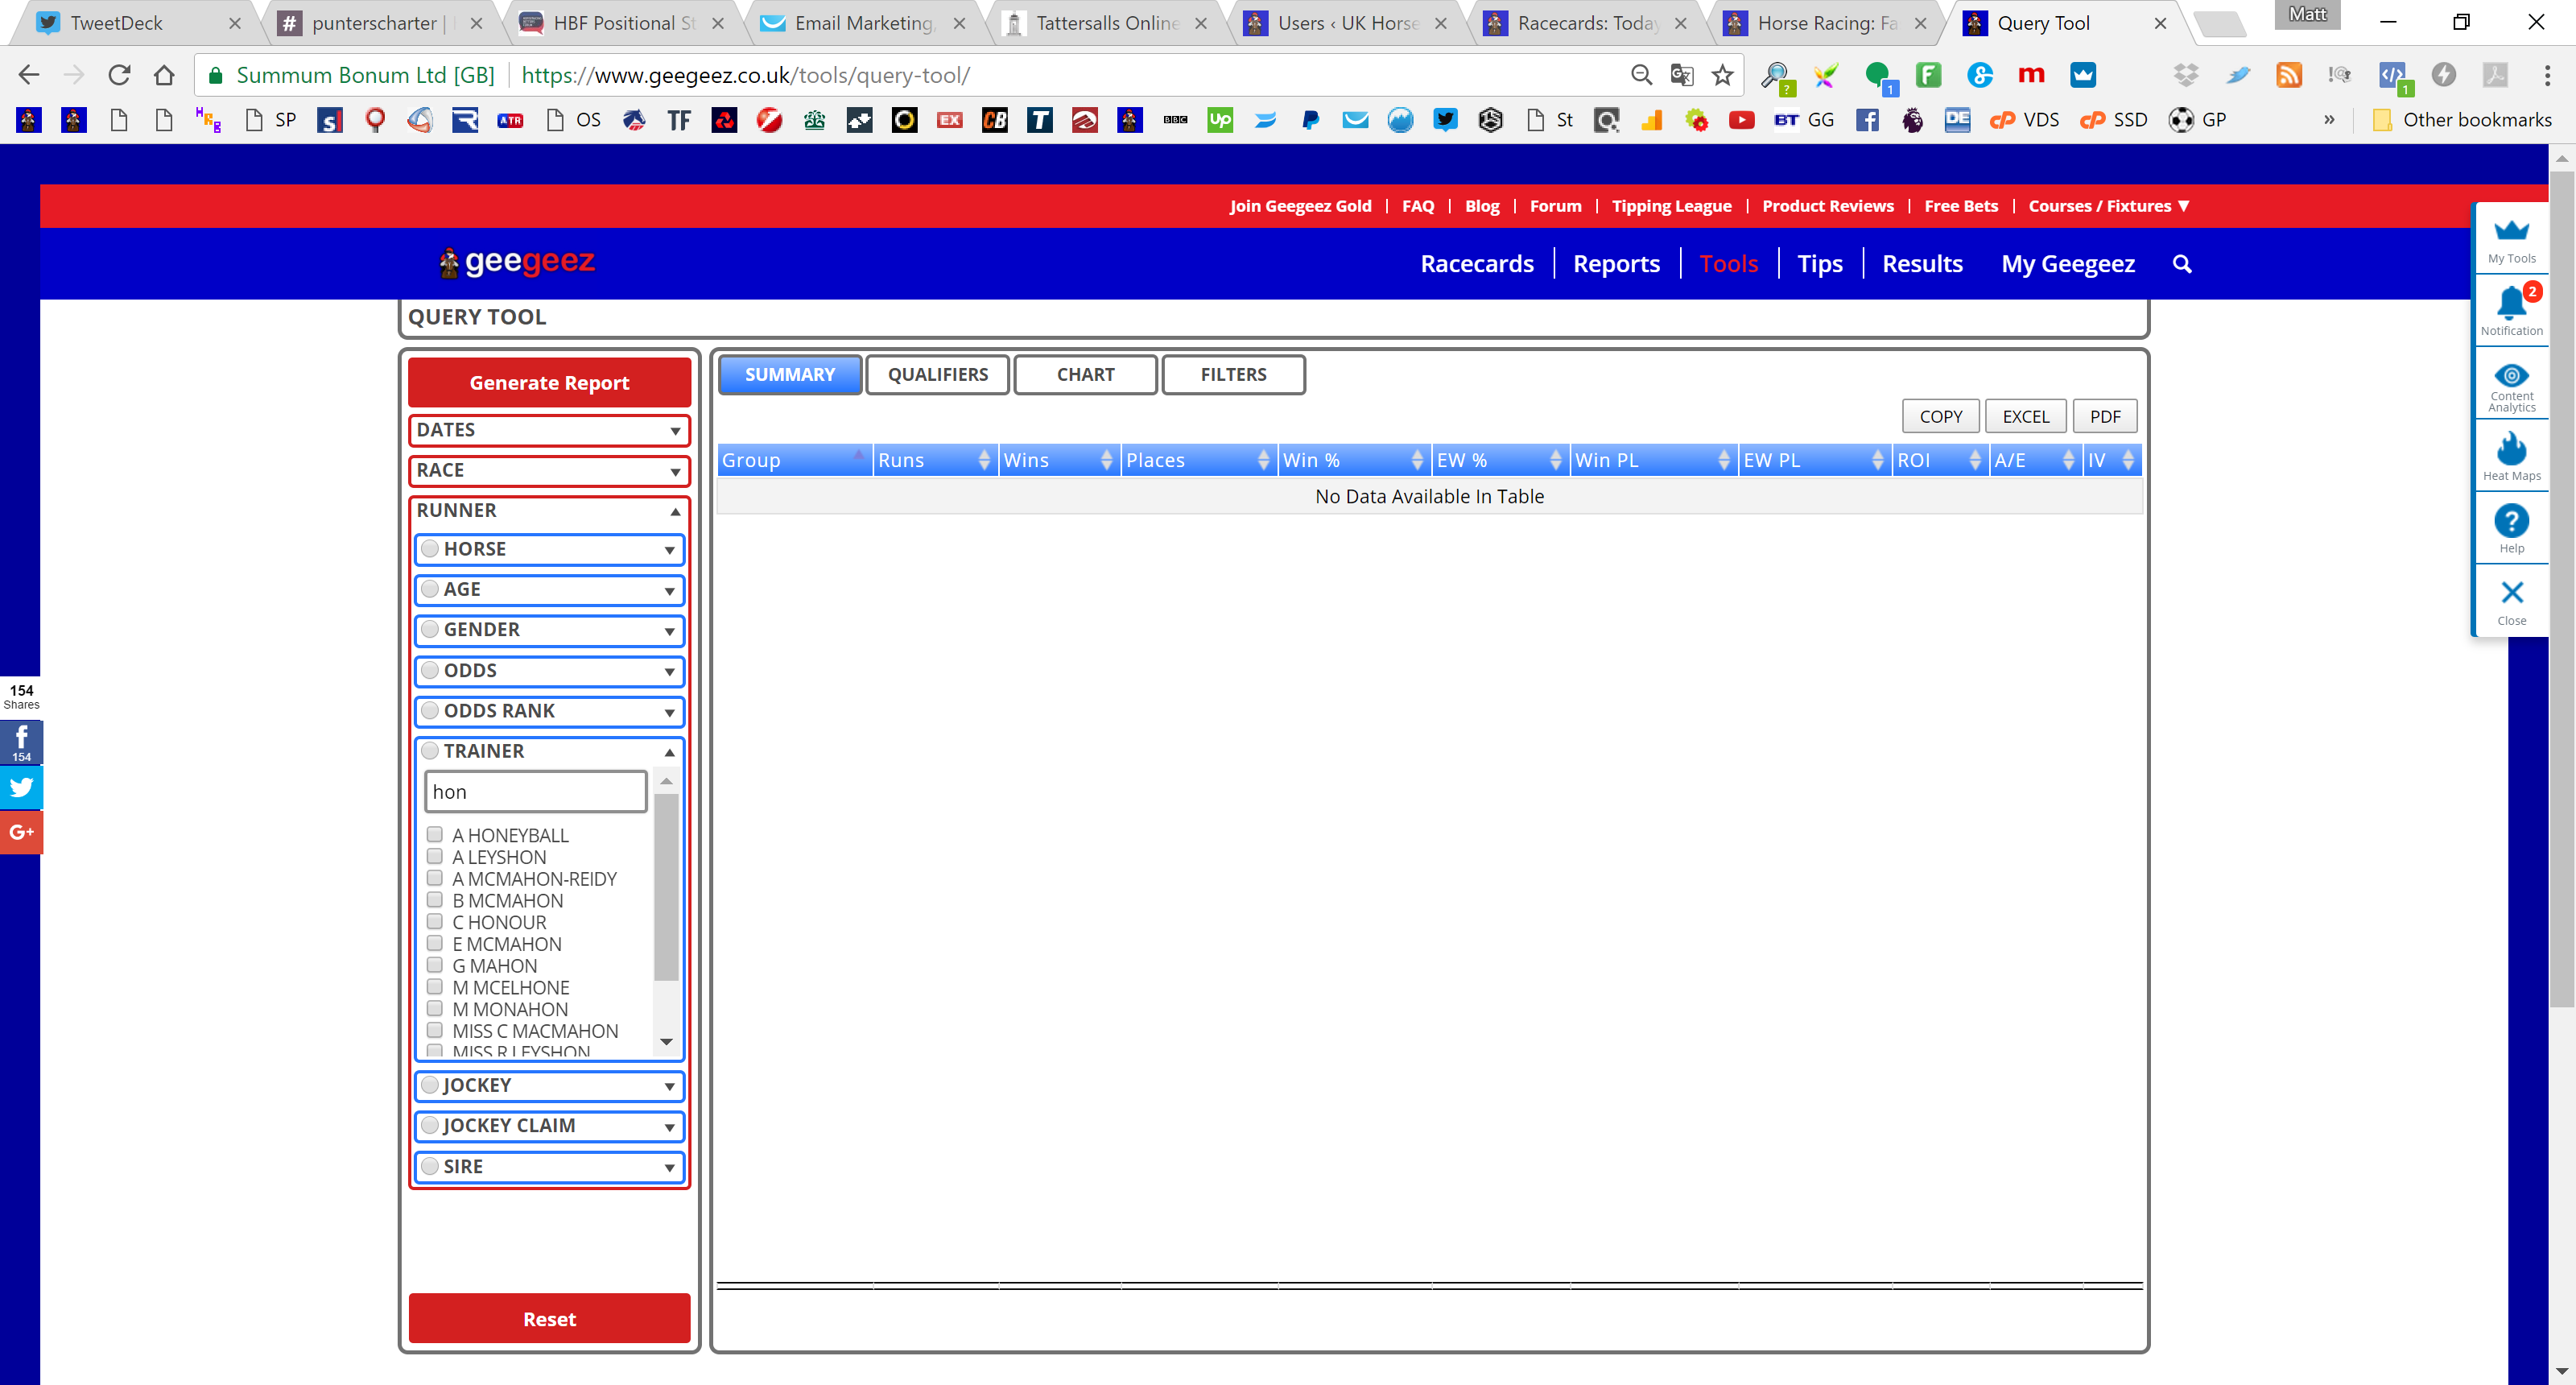Expand the ODDS RANK filter dropdown

(549, 711)
